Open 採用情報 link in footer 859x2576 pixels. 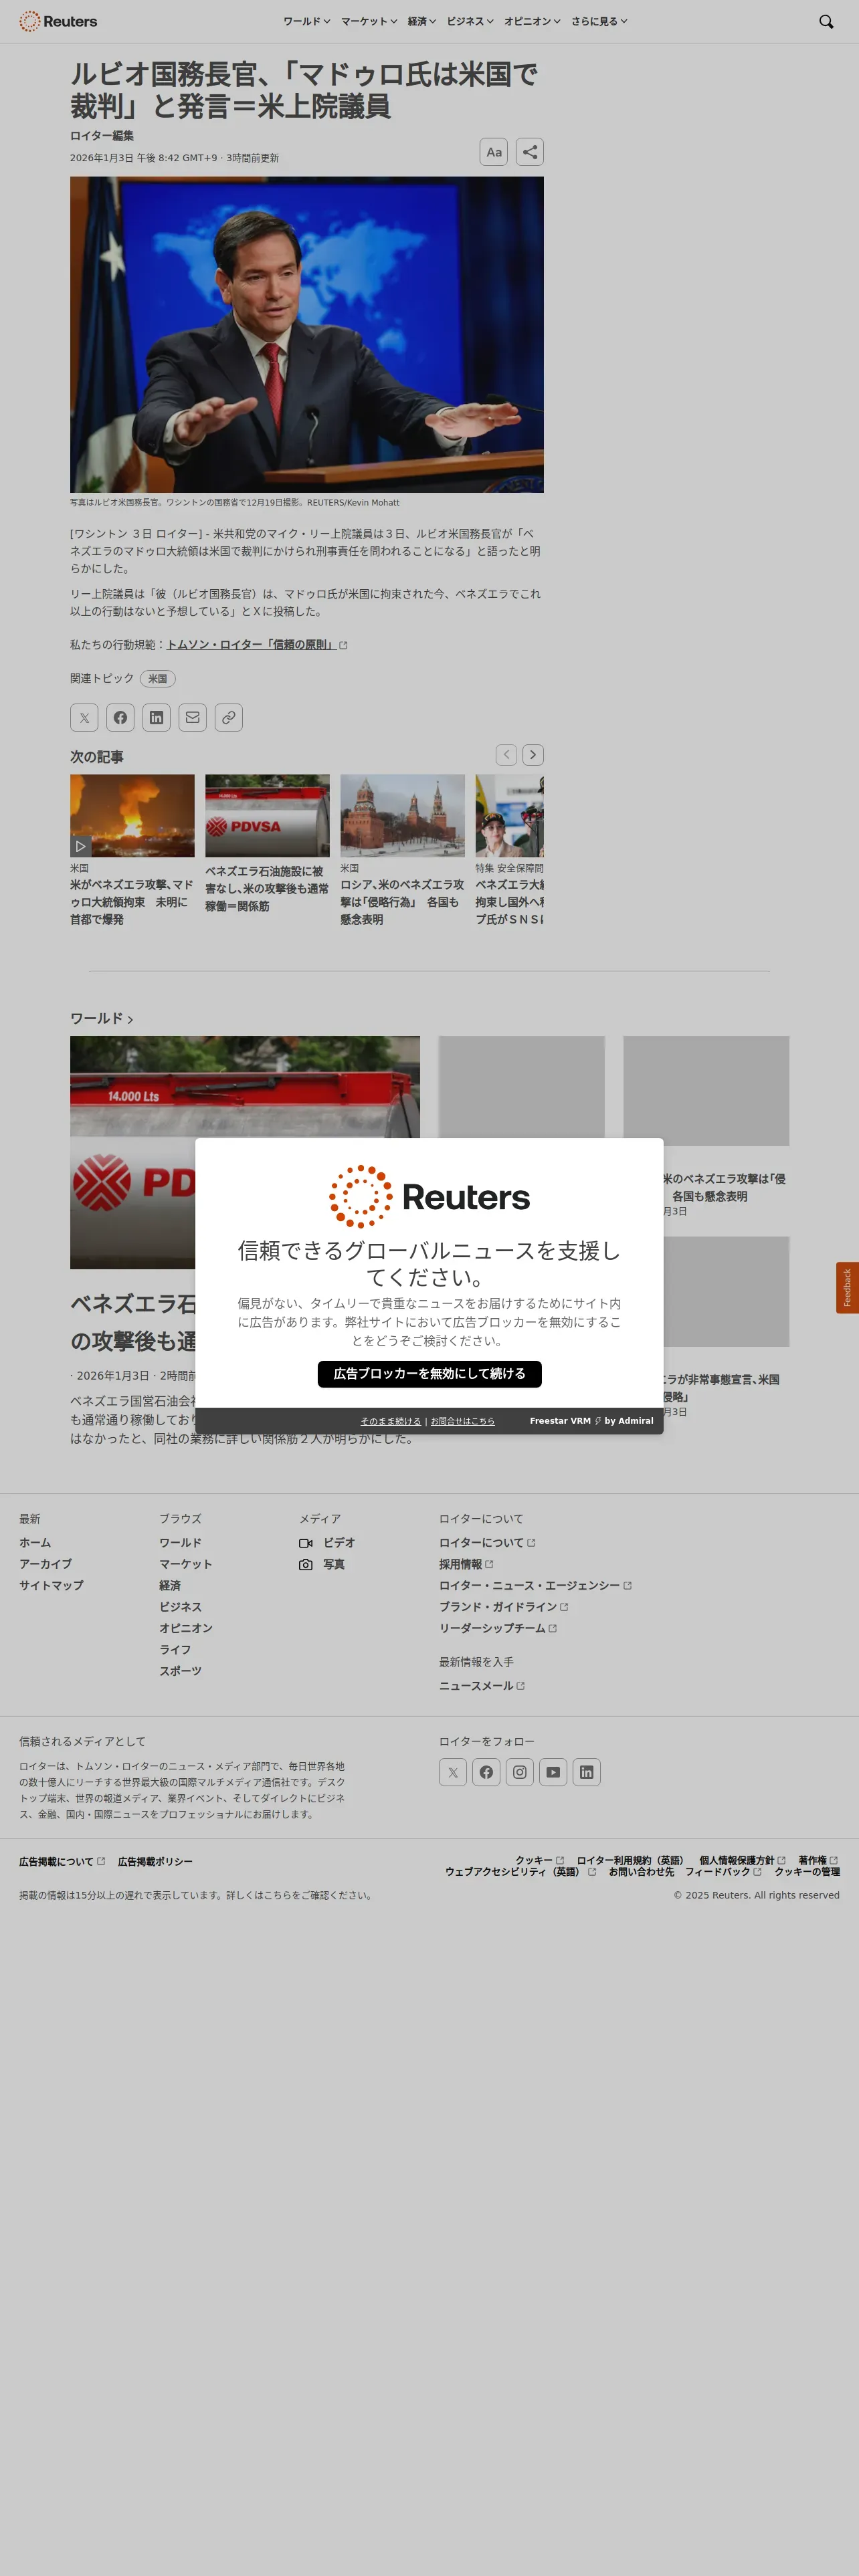[x=466, y=1564]
